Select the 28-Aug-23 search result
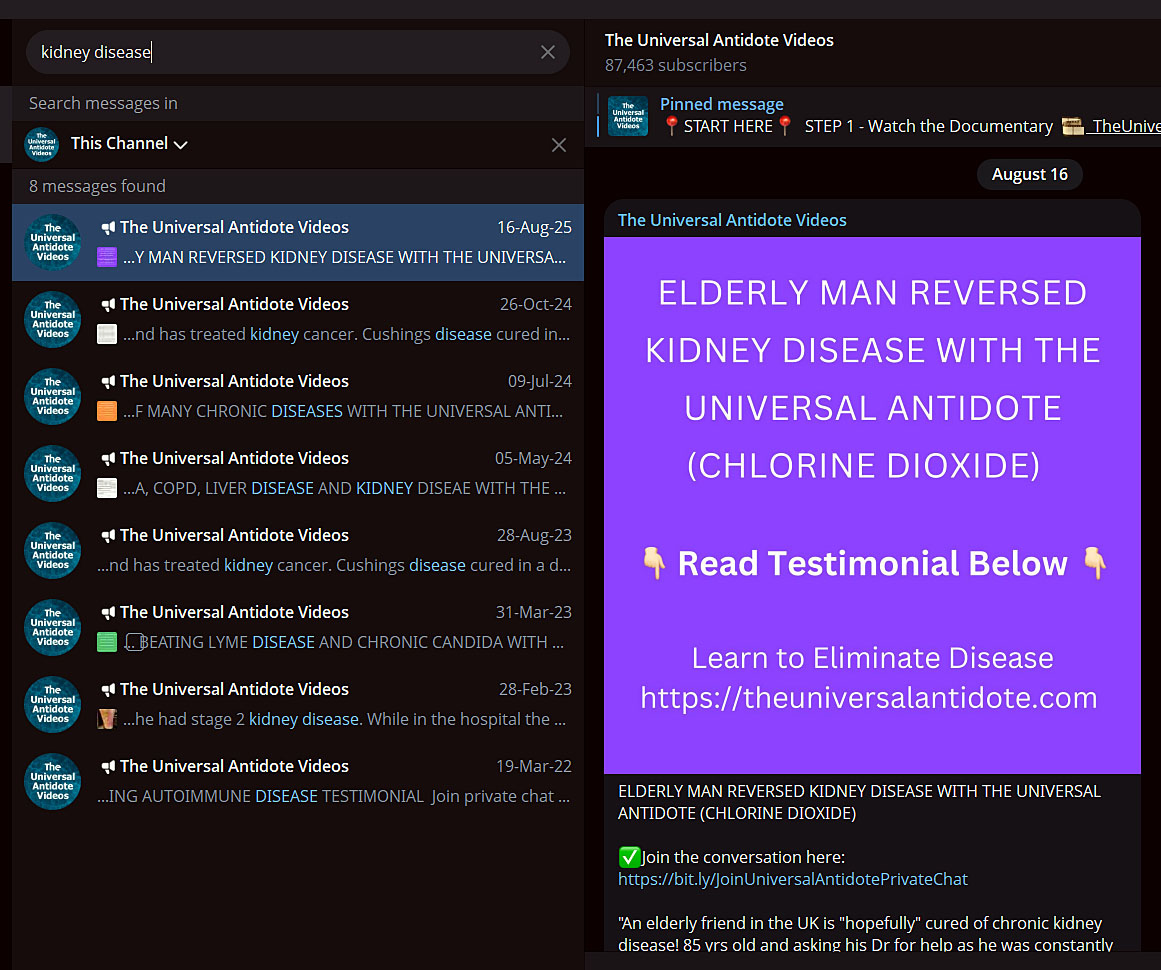The height and width of the screenshot is (970, 1161). tap(297, 550)
